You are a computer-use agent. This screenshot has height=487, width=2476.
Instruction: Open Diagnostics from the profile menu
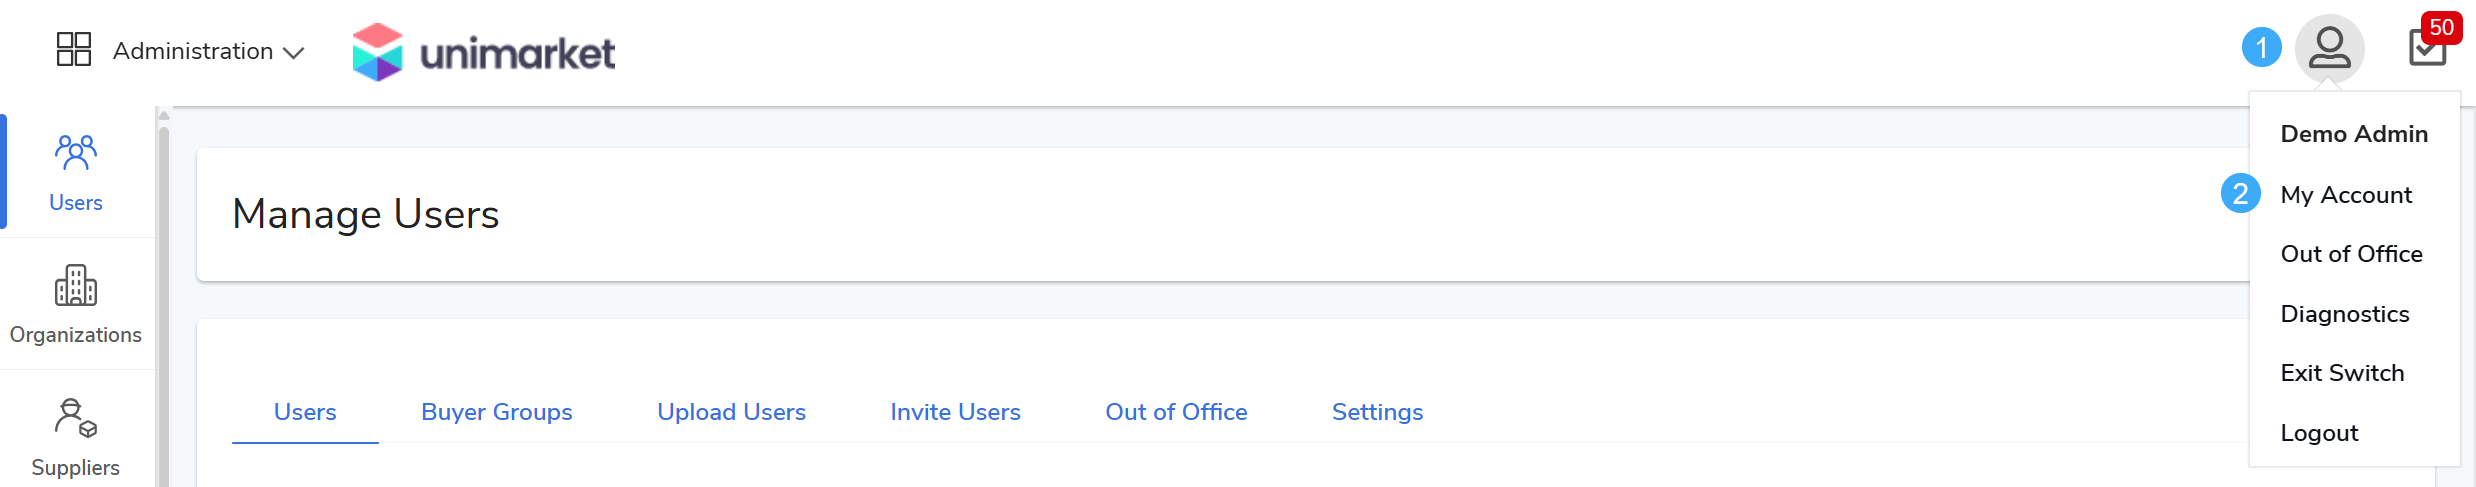click(2344, 314)
